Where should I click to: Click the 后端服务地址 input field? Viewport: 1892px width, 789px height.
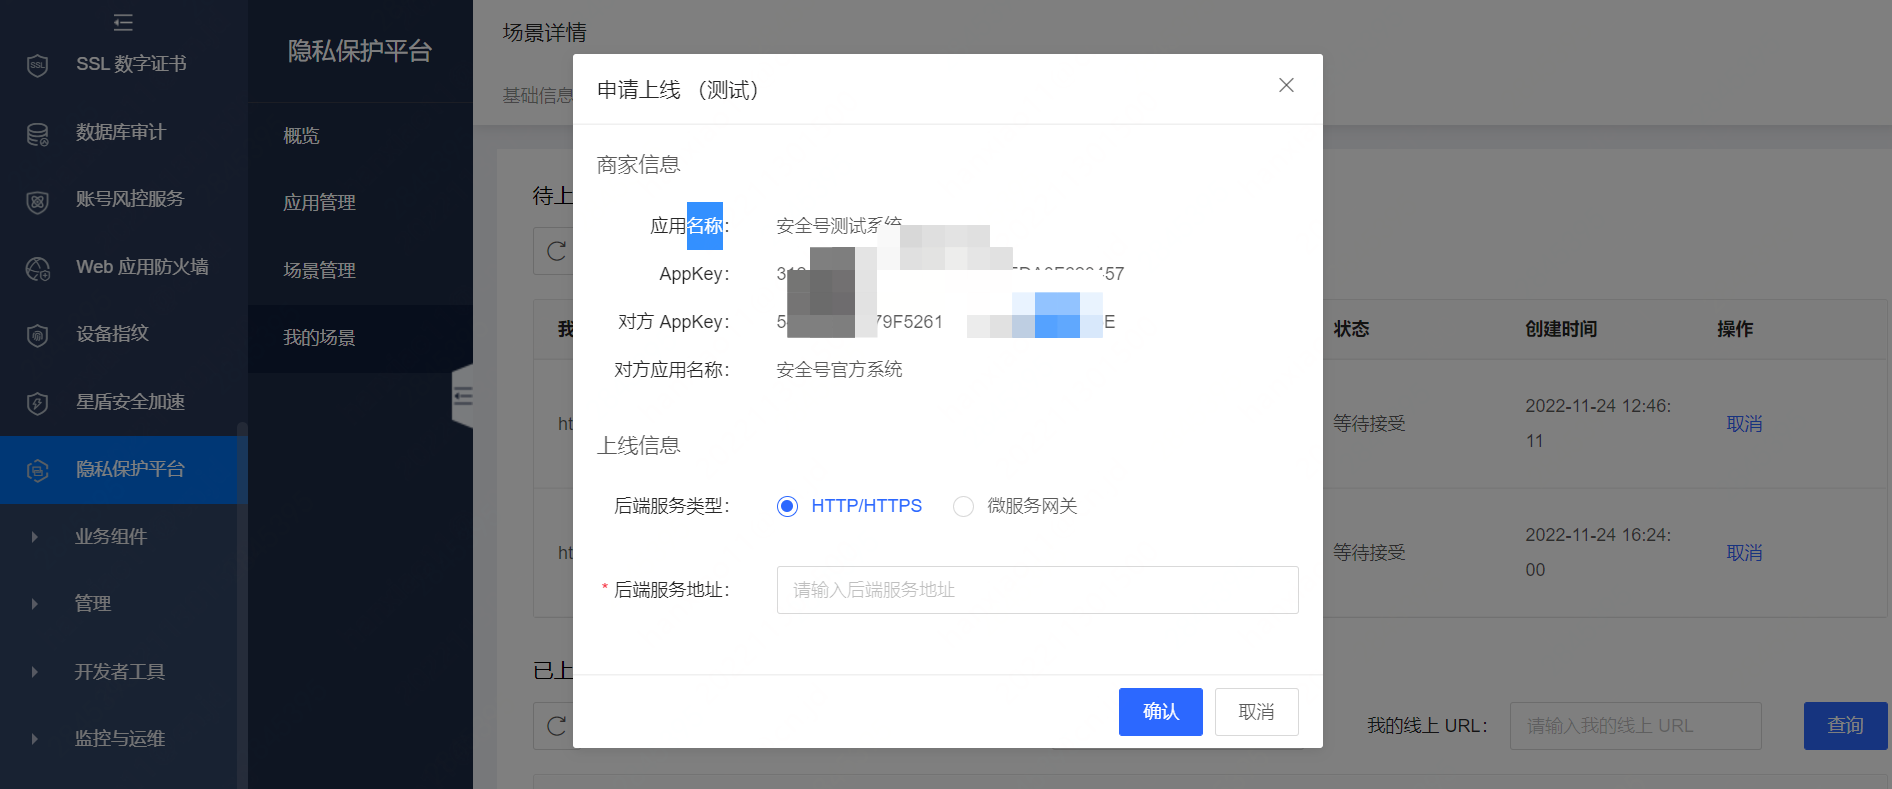pyautogui.click(x=1037, y=590)
